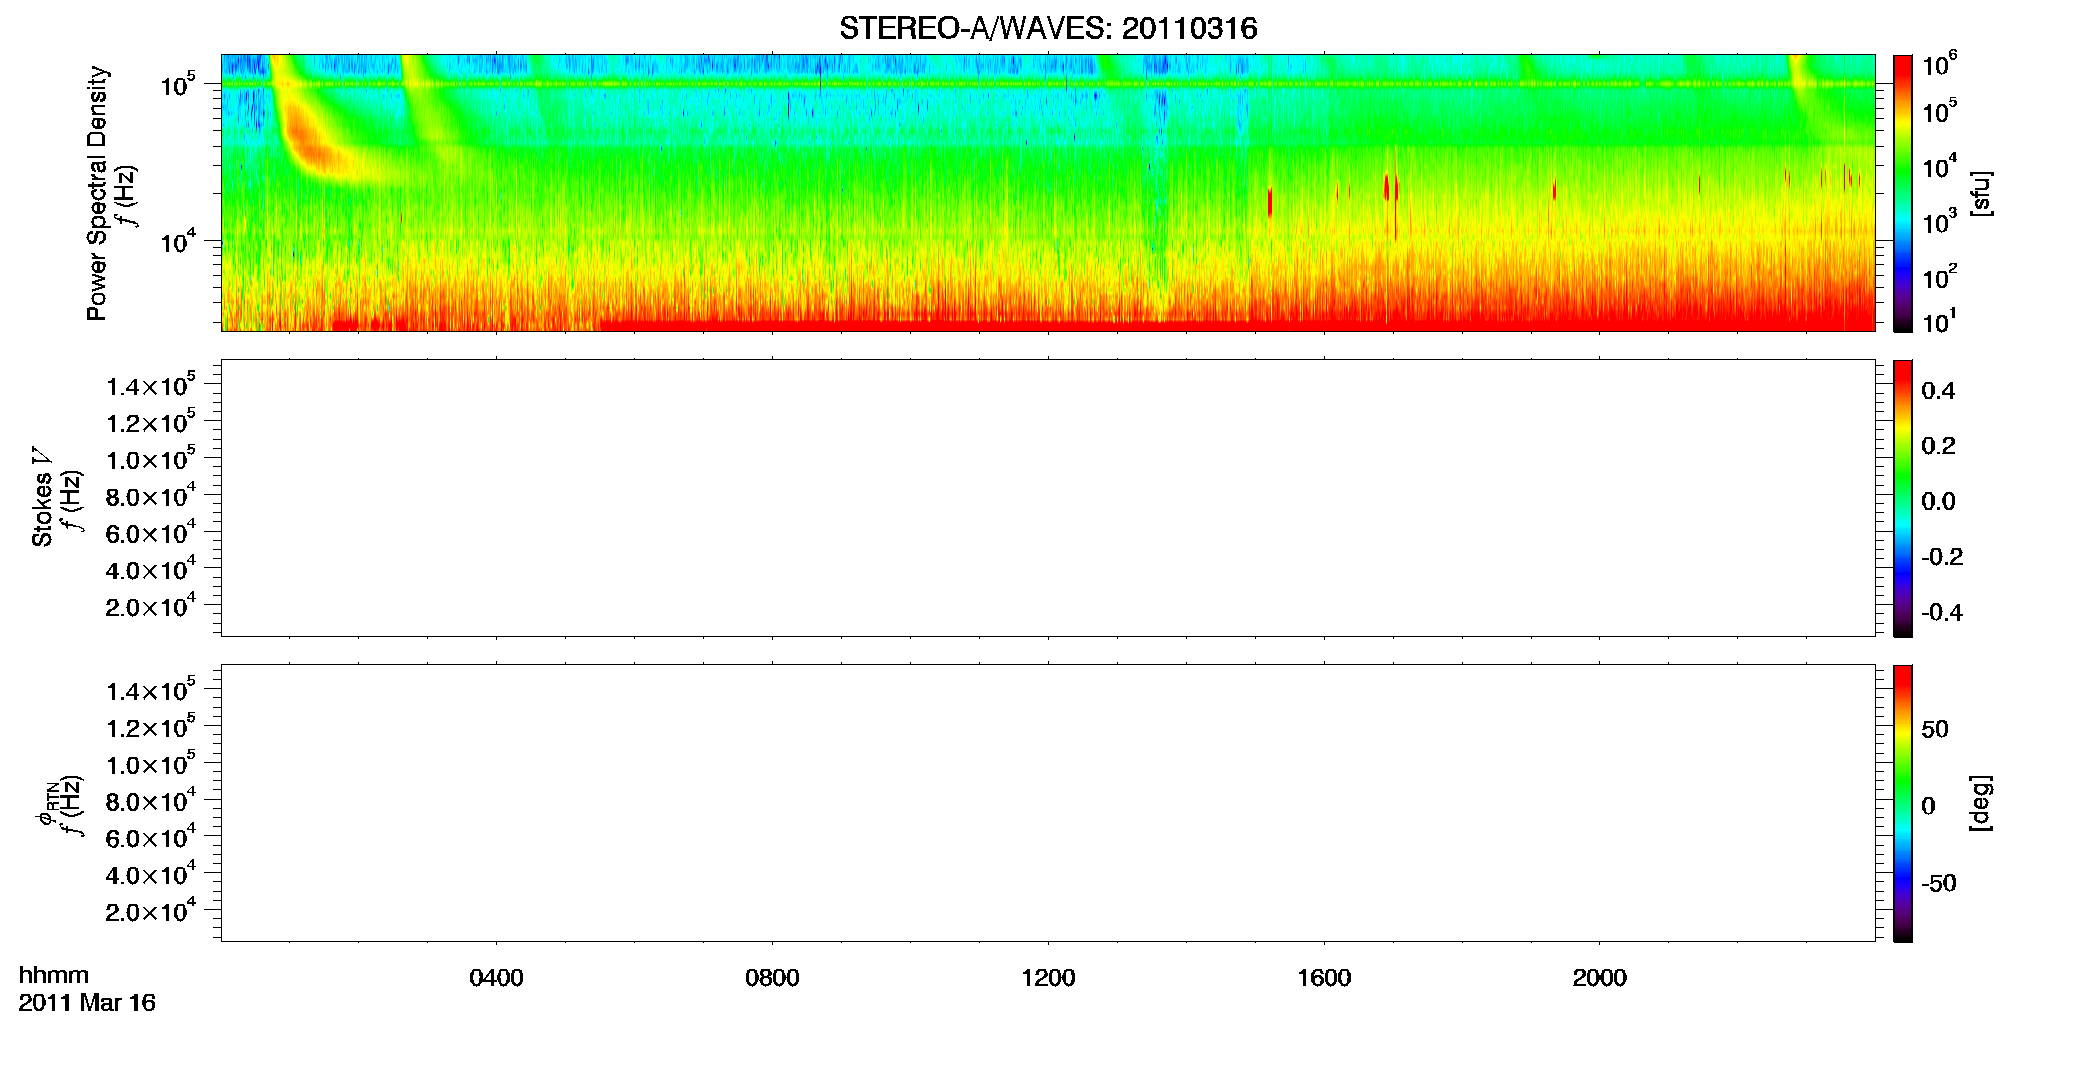Click the power spectral density colorbar
The width and height of the screenshot is (2096, 1080).
click(1903, 193)
